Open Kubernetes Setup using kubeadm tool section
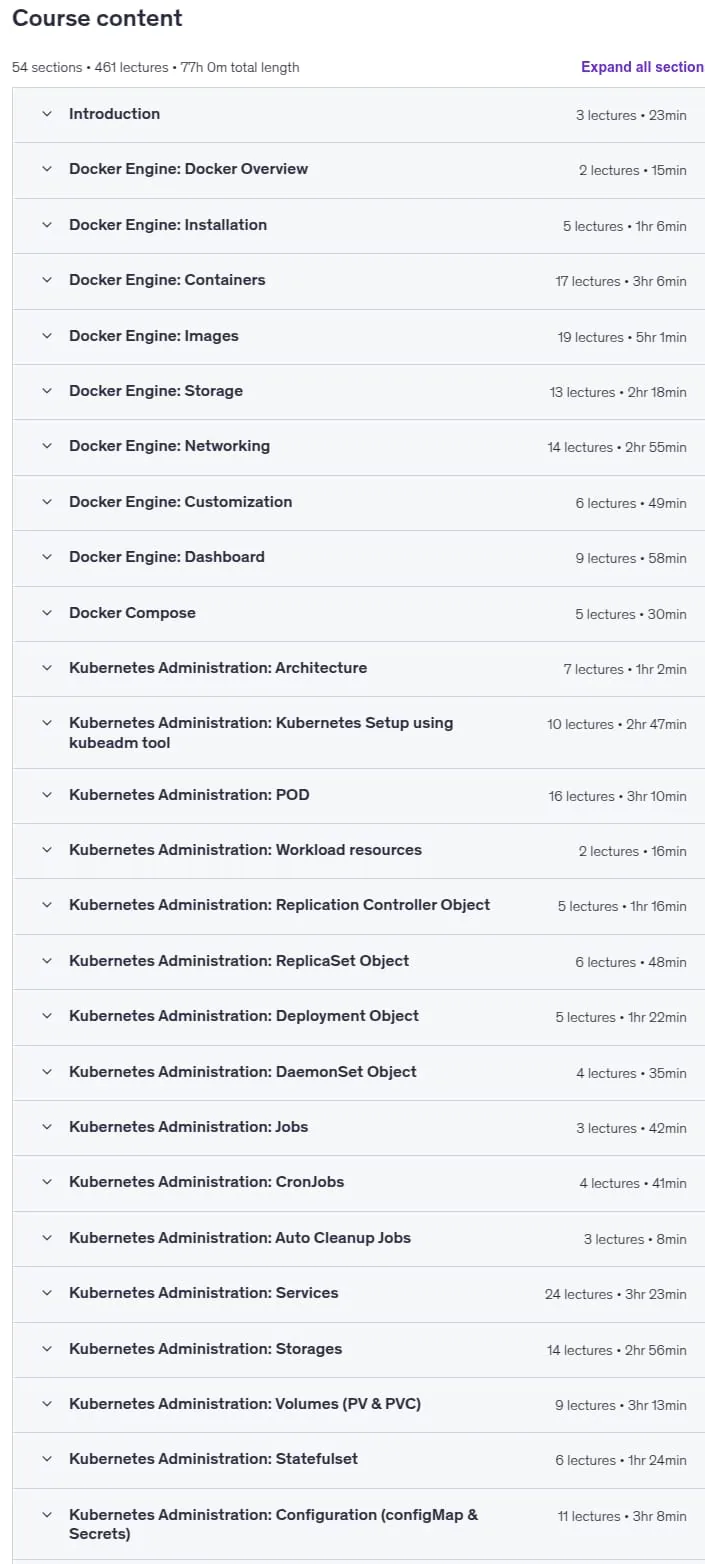 pyautogui.click(x=359, y=733)
